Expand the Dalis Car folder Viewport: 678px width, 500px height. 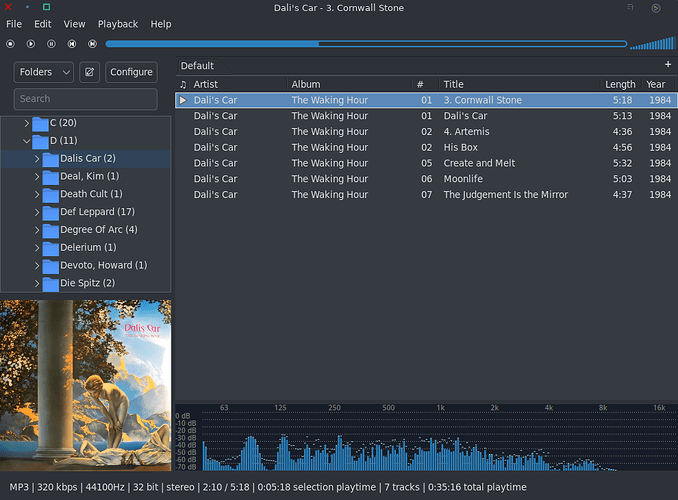click(x=37, y=159)
